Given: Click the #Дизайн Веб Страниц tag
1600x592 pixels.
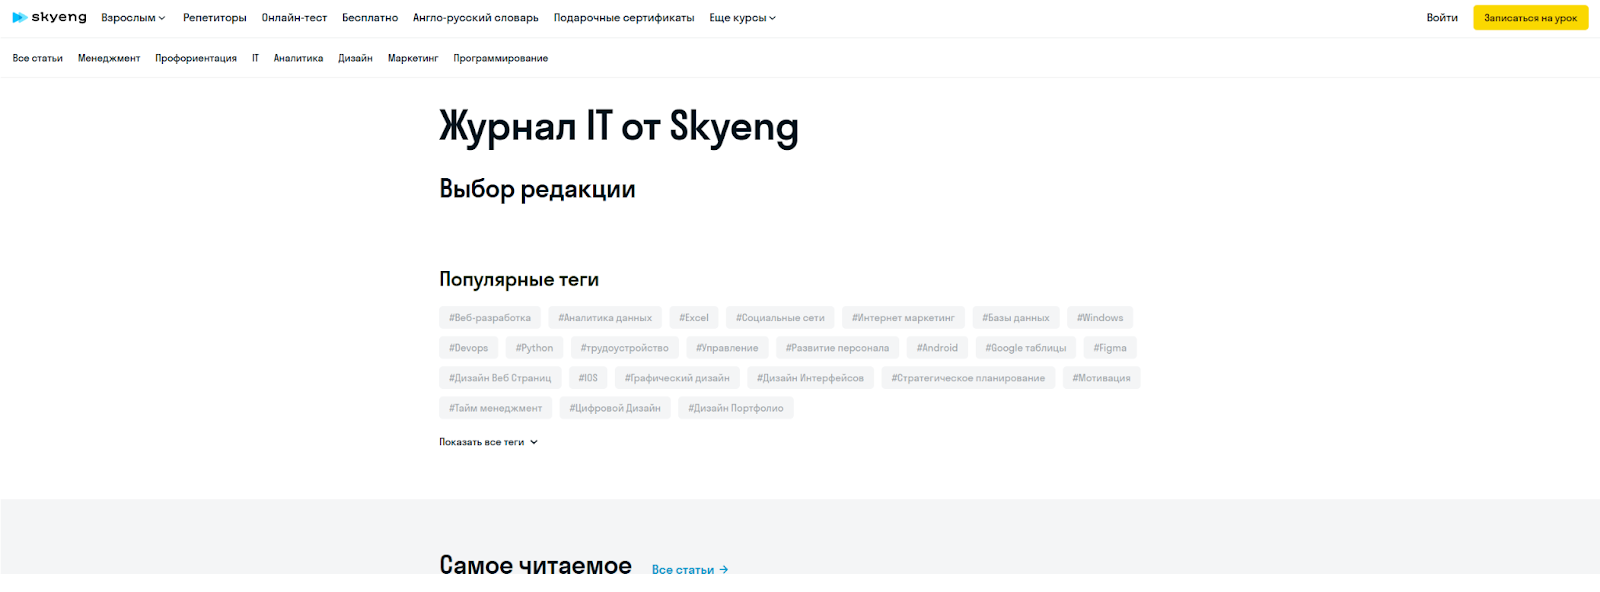Looking at the screenshot, I should (x=500, y=378).
